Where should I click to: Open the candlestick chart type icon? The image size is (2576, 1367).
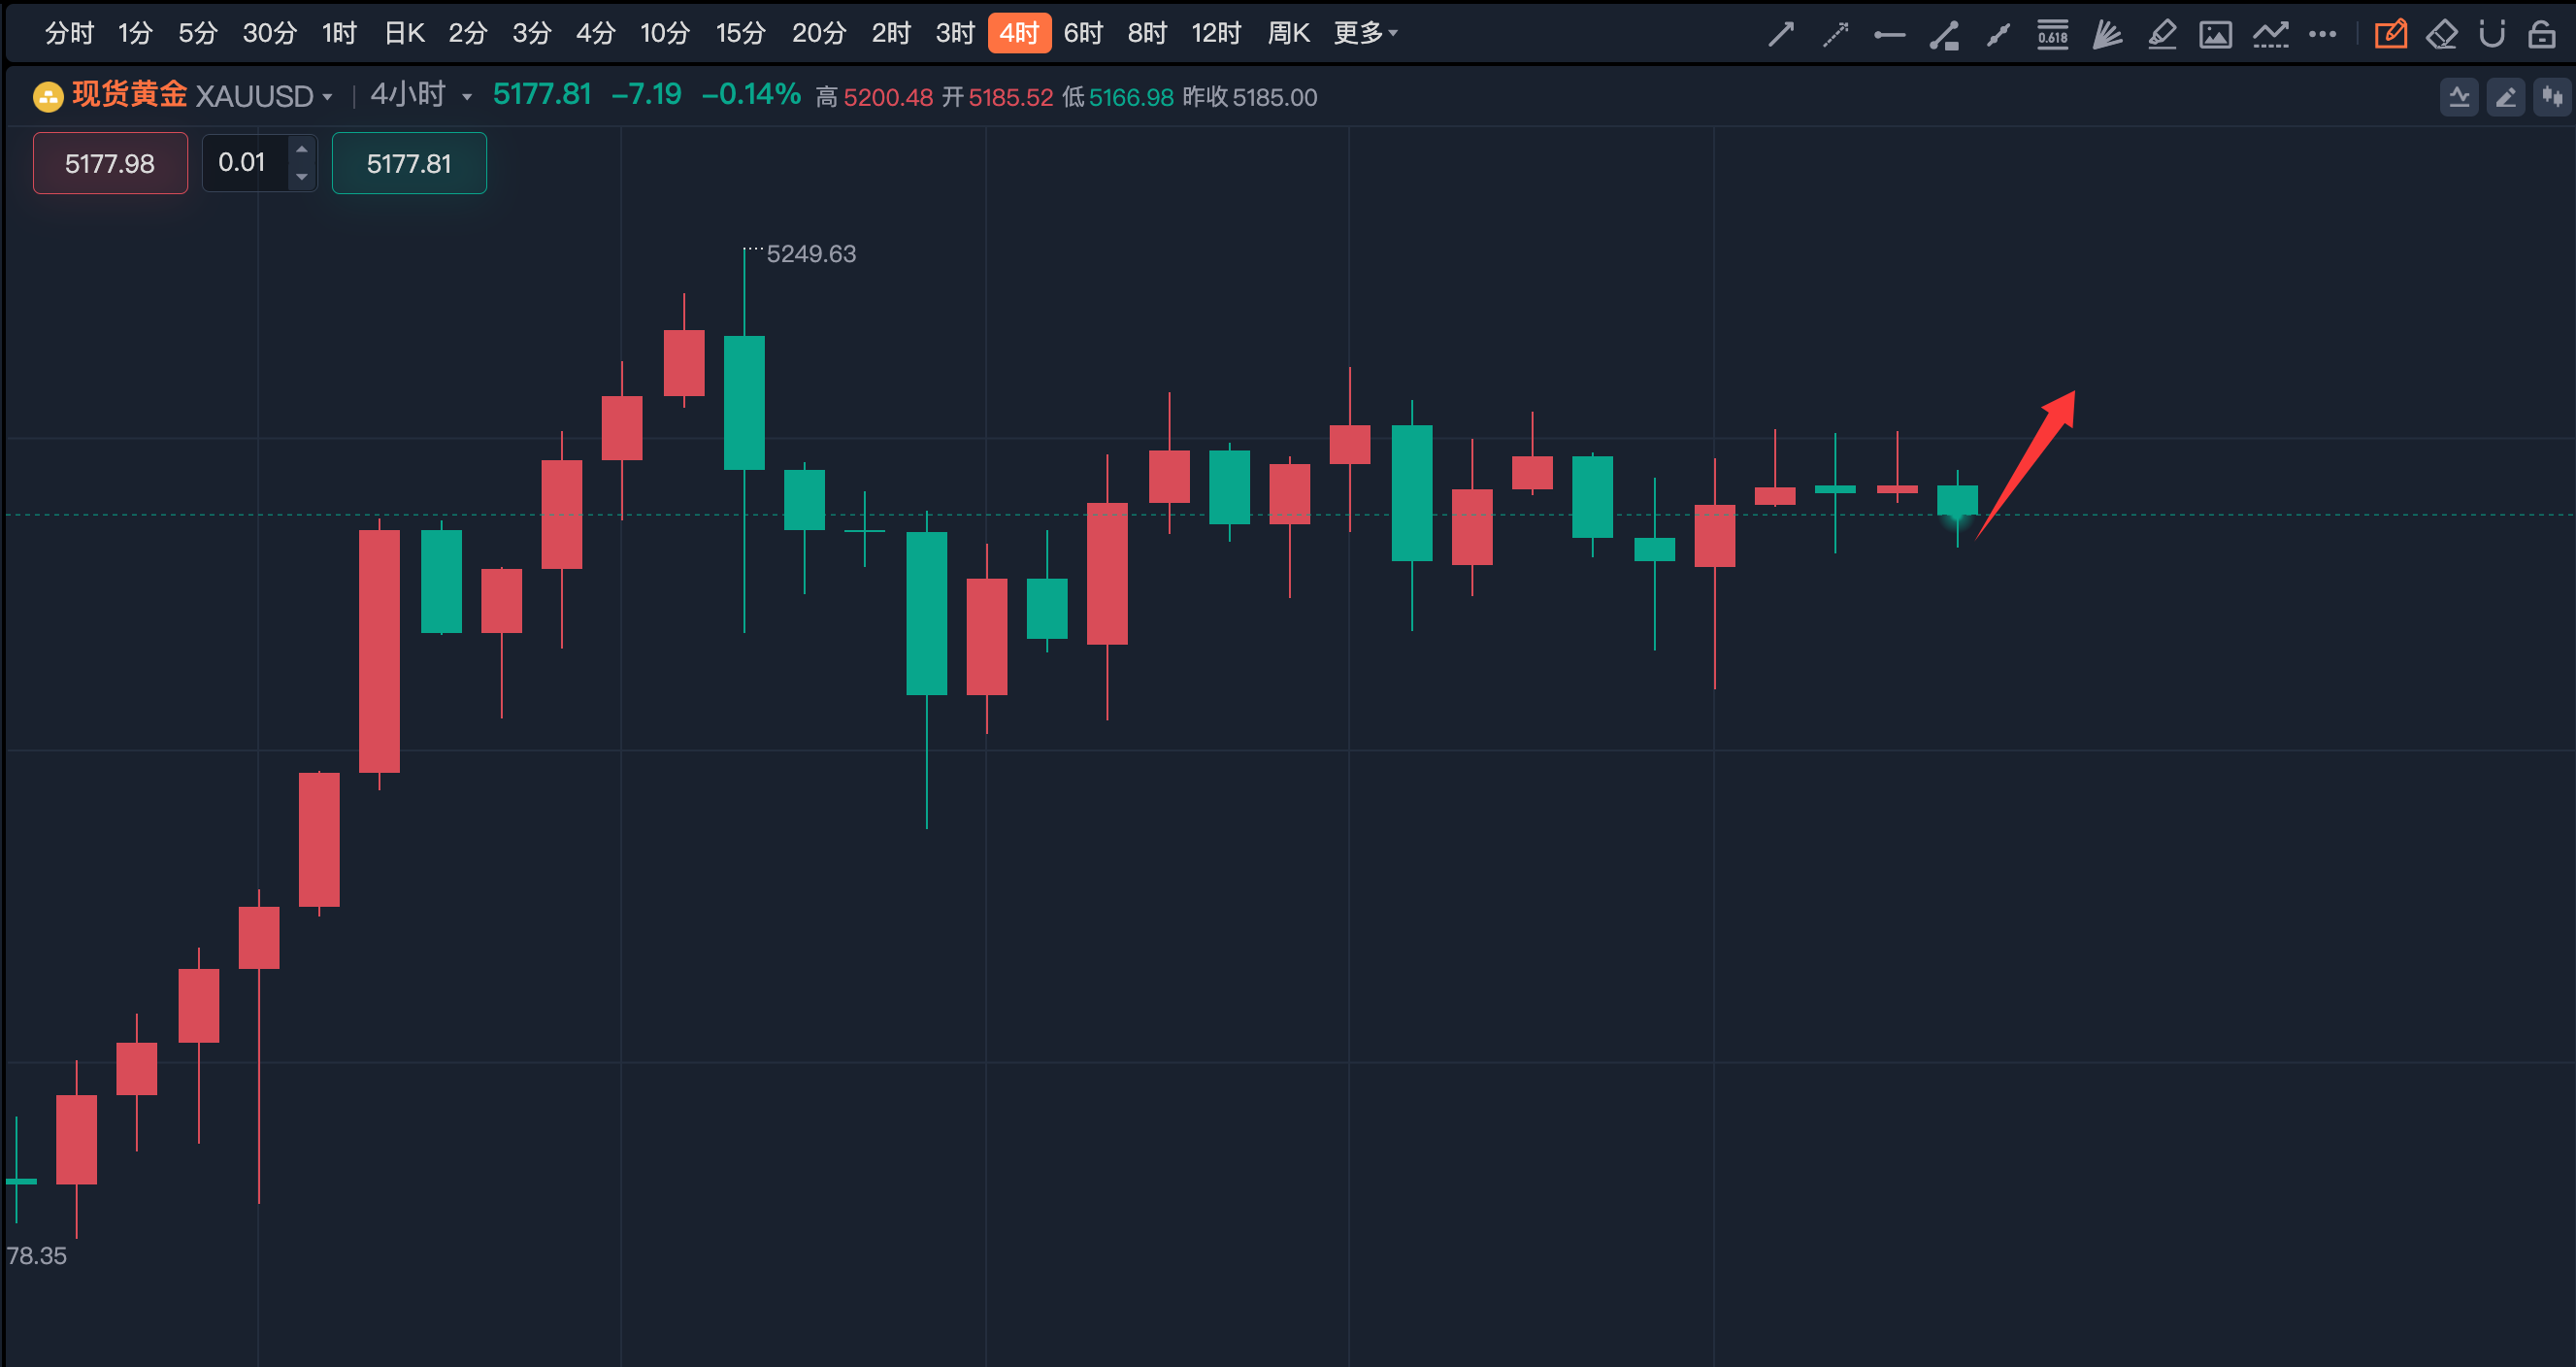click(x=2552, y=97)
